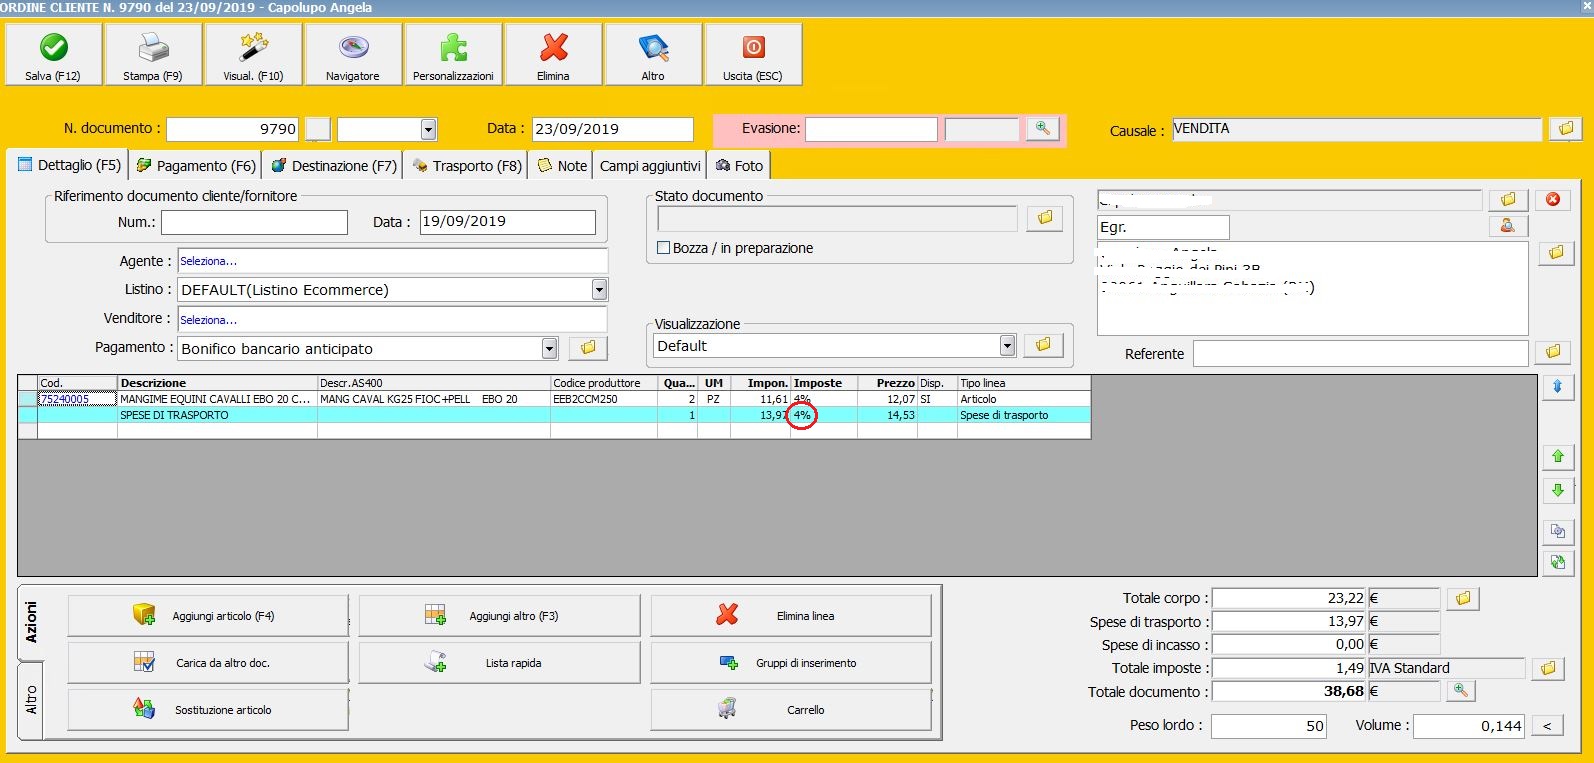Expand the Listino dropdown
The width and height of the screenshot is (1594, 763).
click(x=599, y=290)
